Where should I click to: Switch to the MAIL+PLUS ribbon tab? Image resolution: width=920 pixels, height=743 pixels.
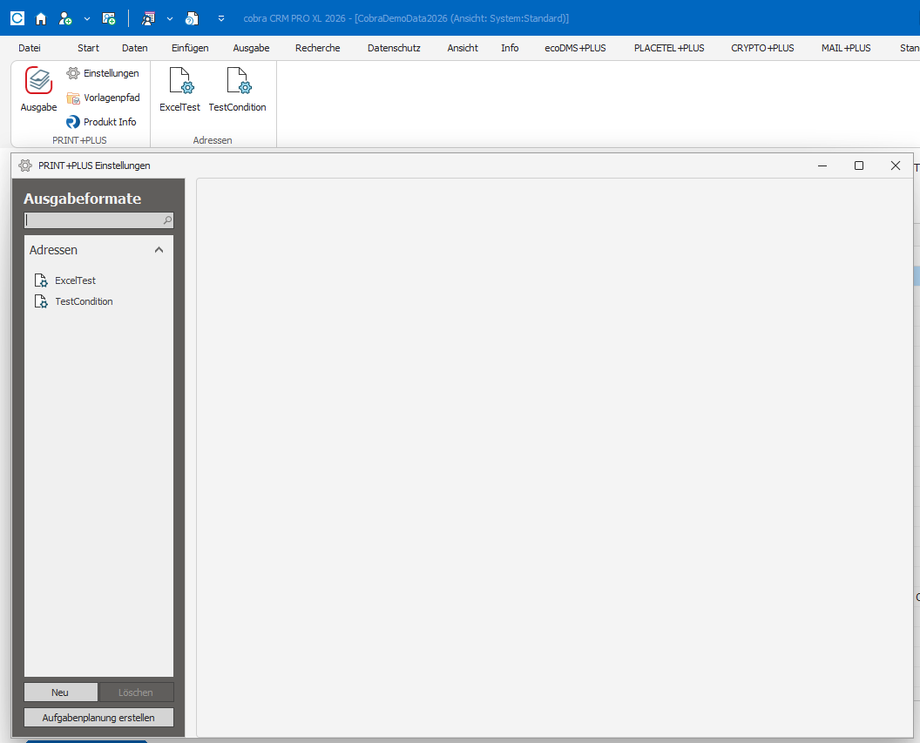845,48
